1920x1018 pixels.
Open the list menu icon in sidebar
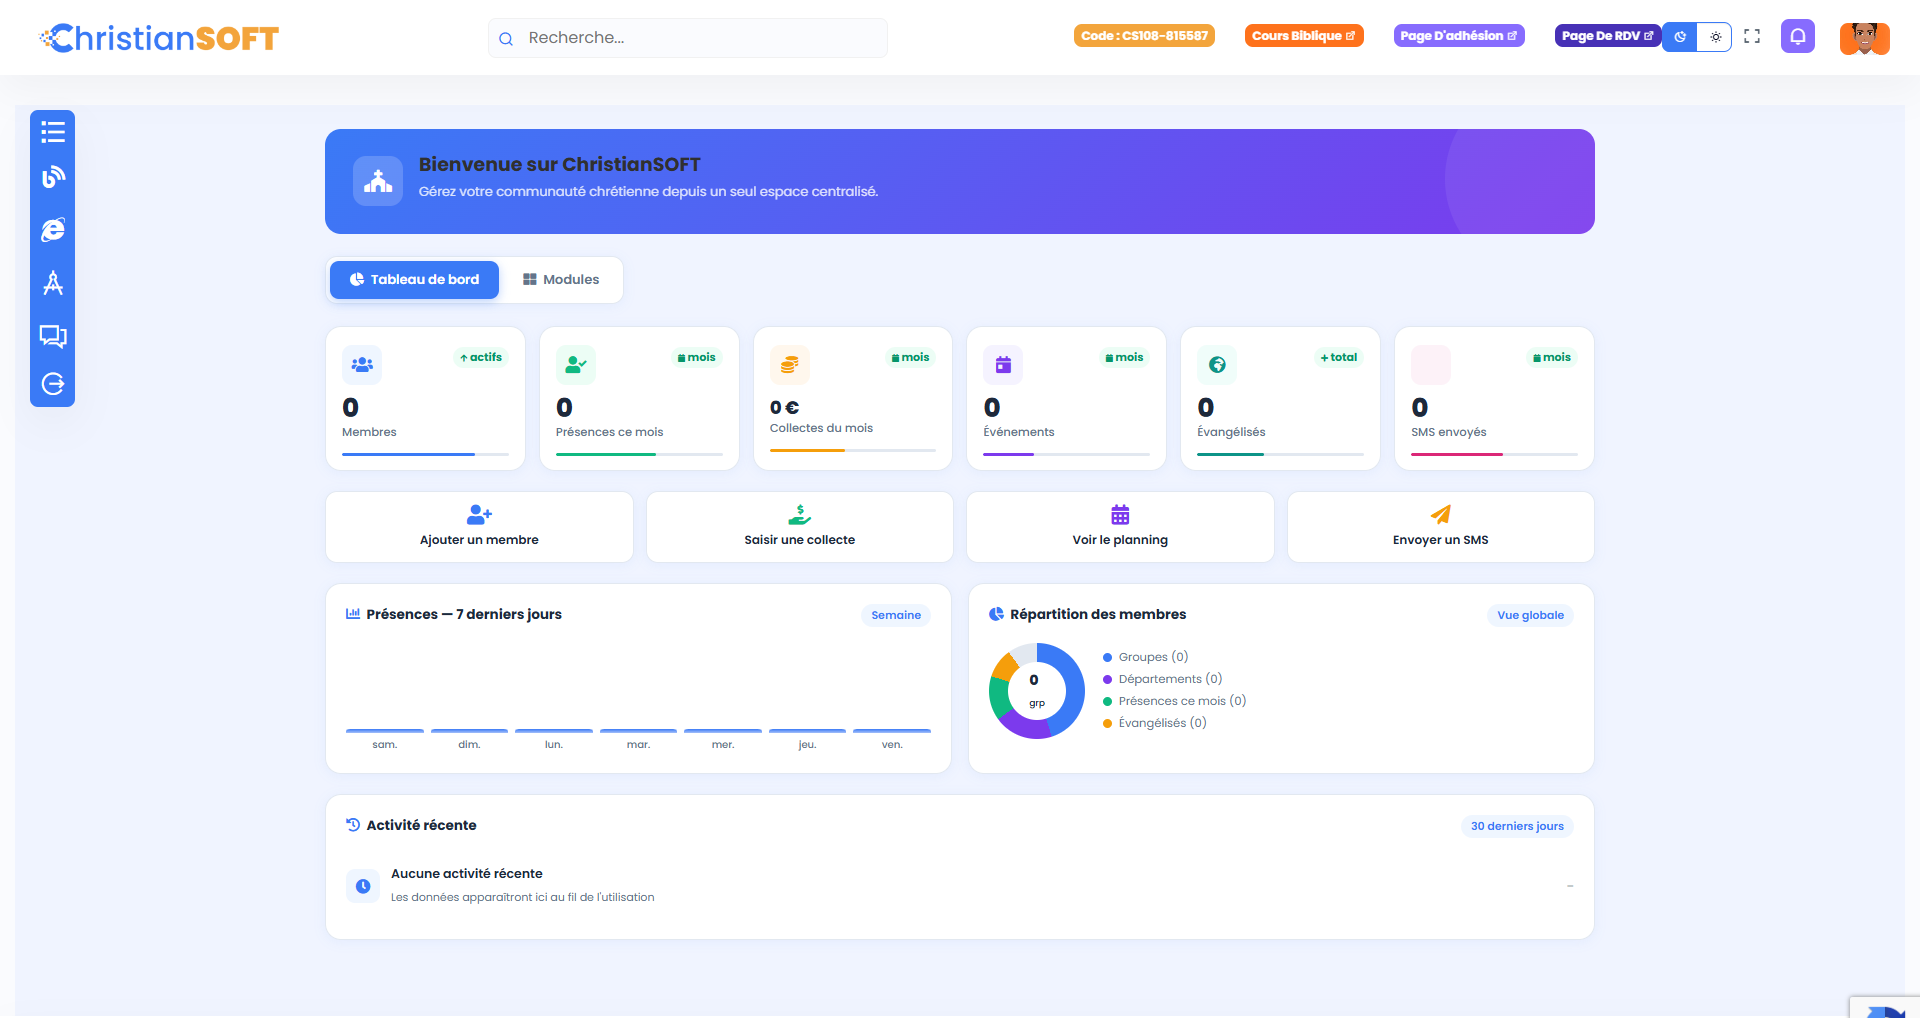pyautogui.click(x=53, y=132)
